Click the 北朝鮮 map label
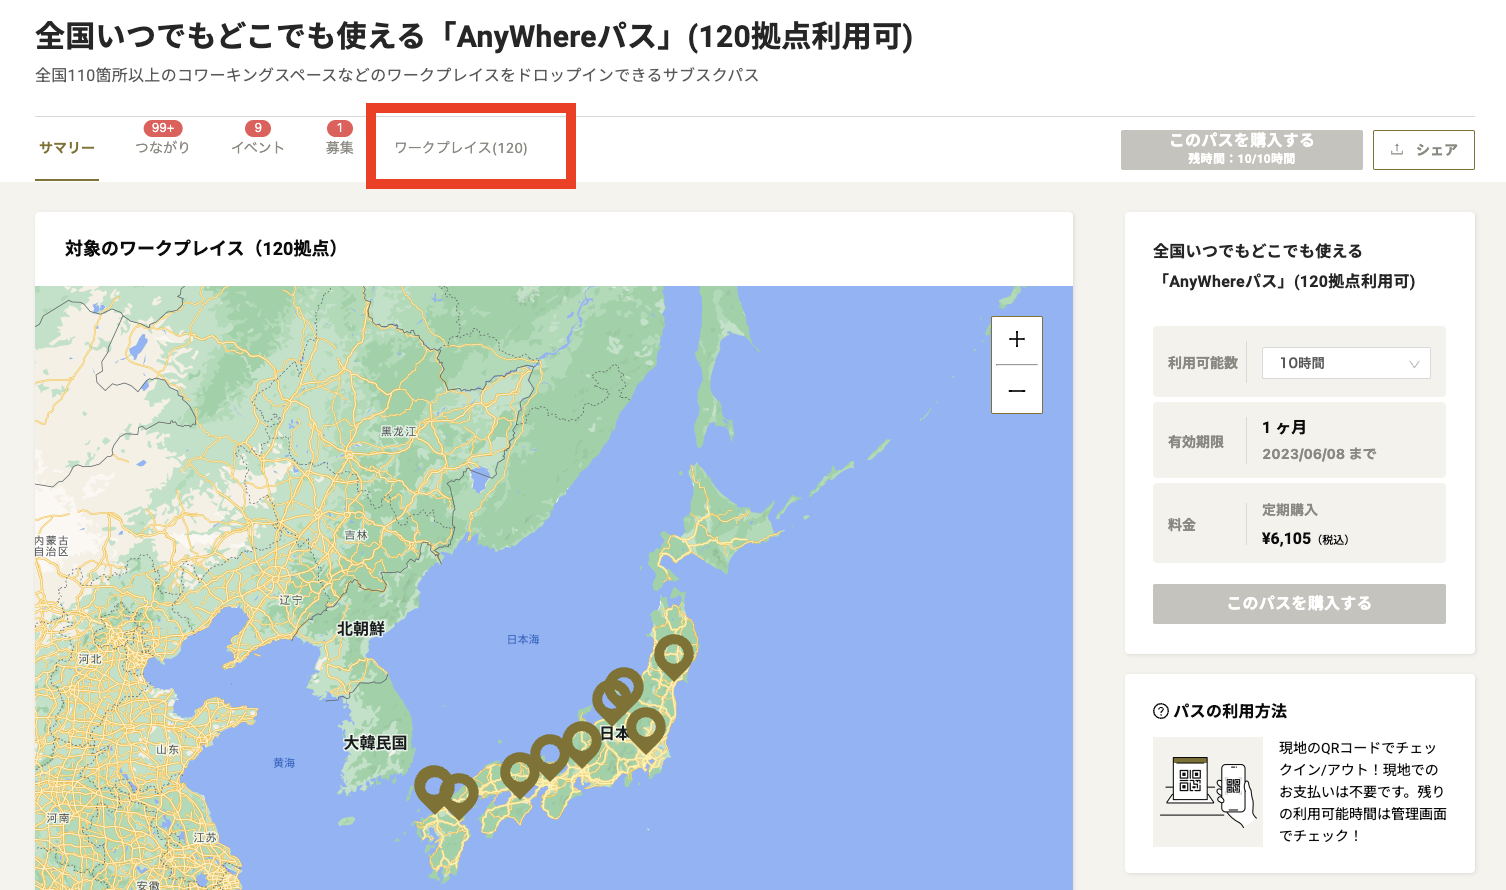The height and width of the screenshot is (890, 1506). click(x=361, y=629)
